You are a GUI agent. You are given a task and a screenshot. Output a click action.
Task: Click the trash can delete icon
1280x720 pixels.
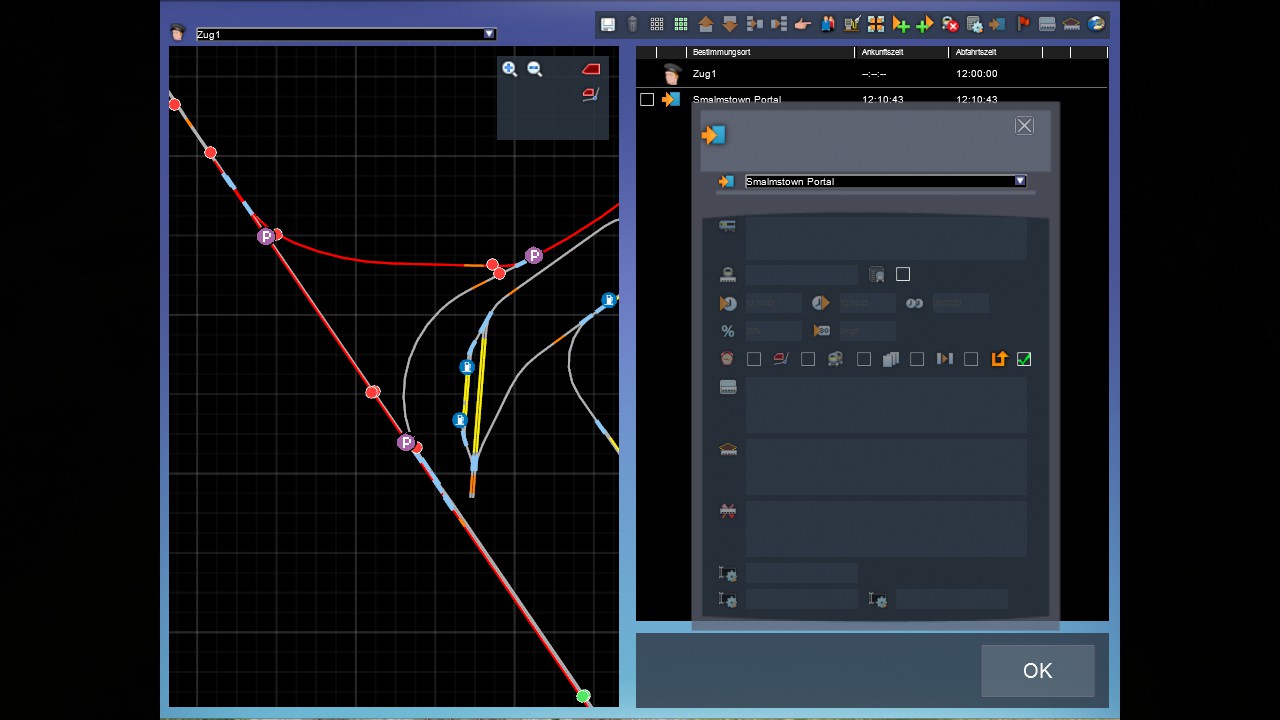click(632, 24)
